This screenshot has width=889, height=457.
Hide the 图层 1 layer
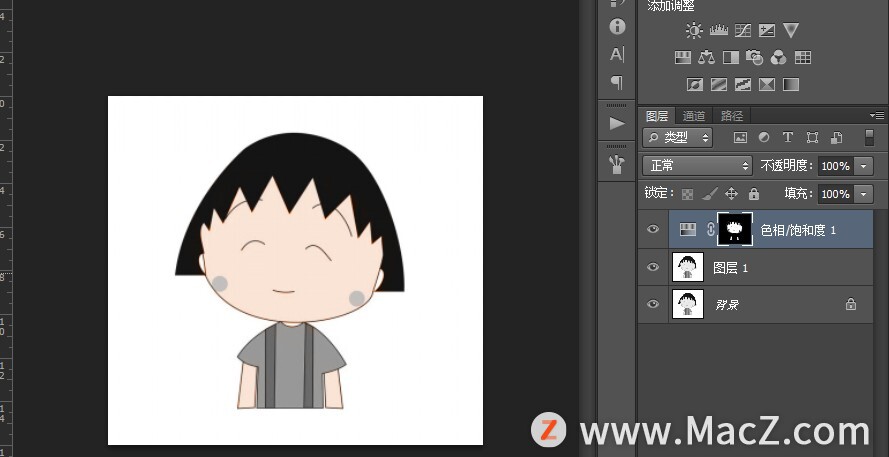tap(653, 266)
